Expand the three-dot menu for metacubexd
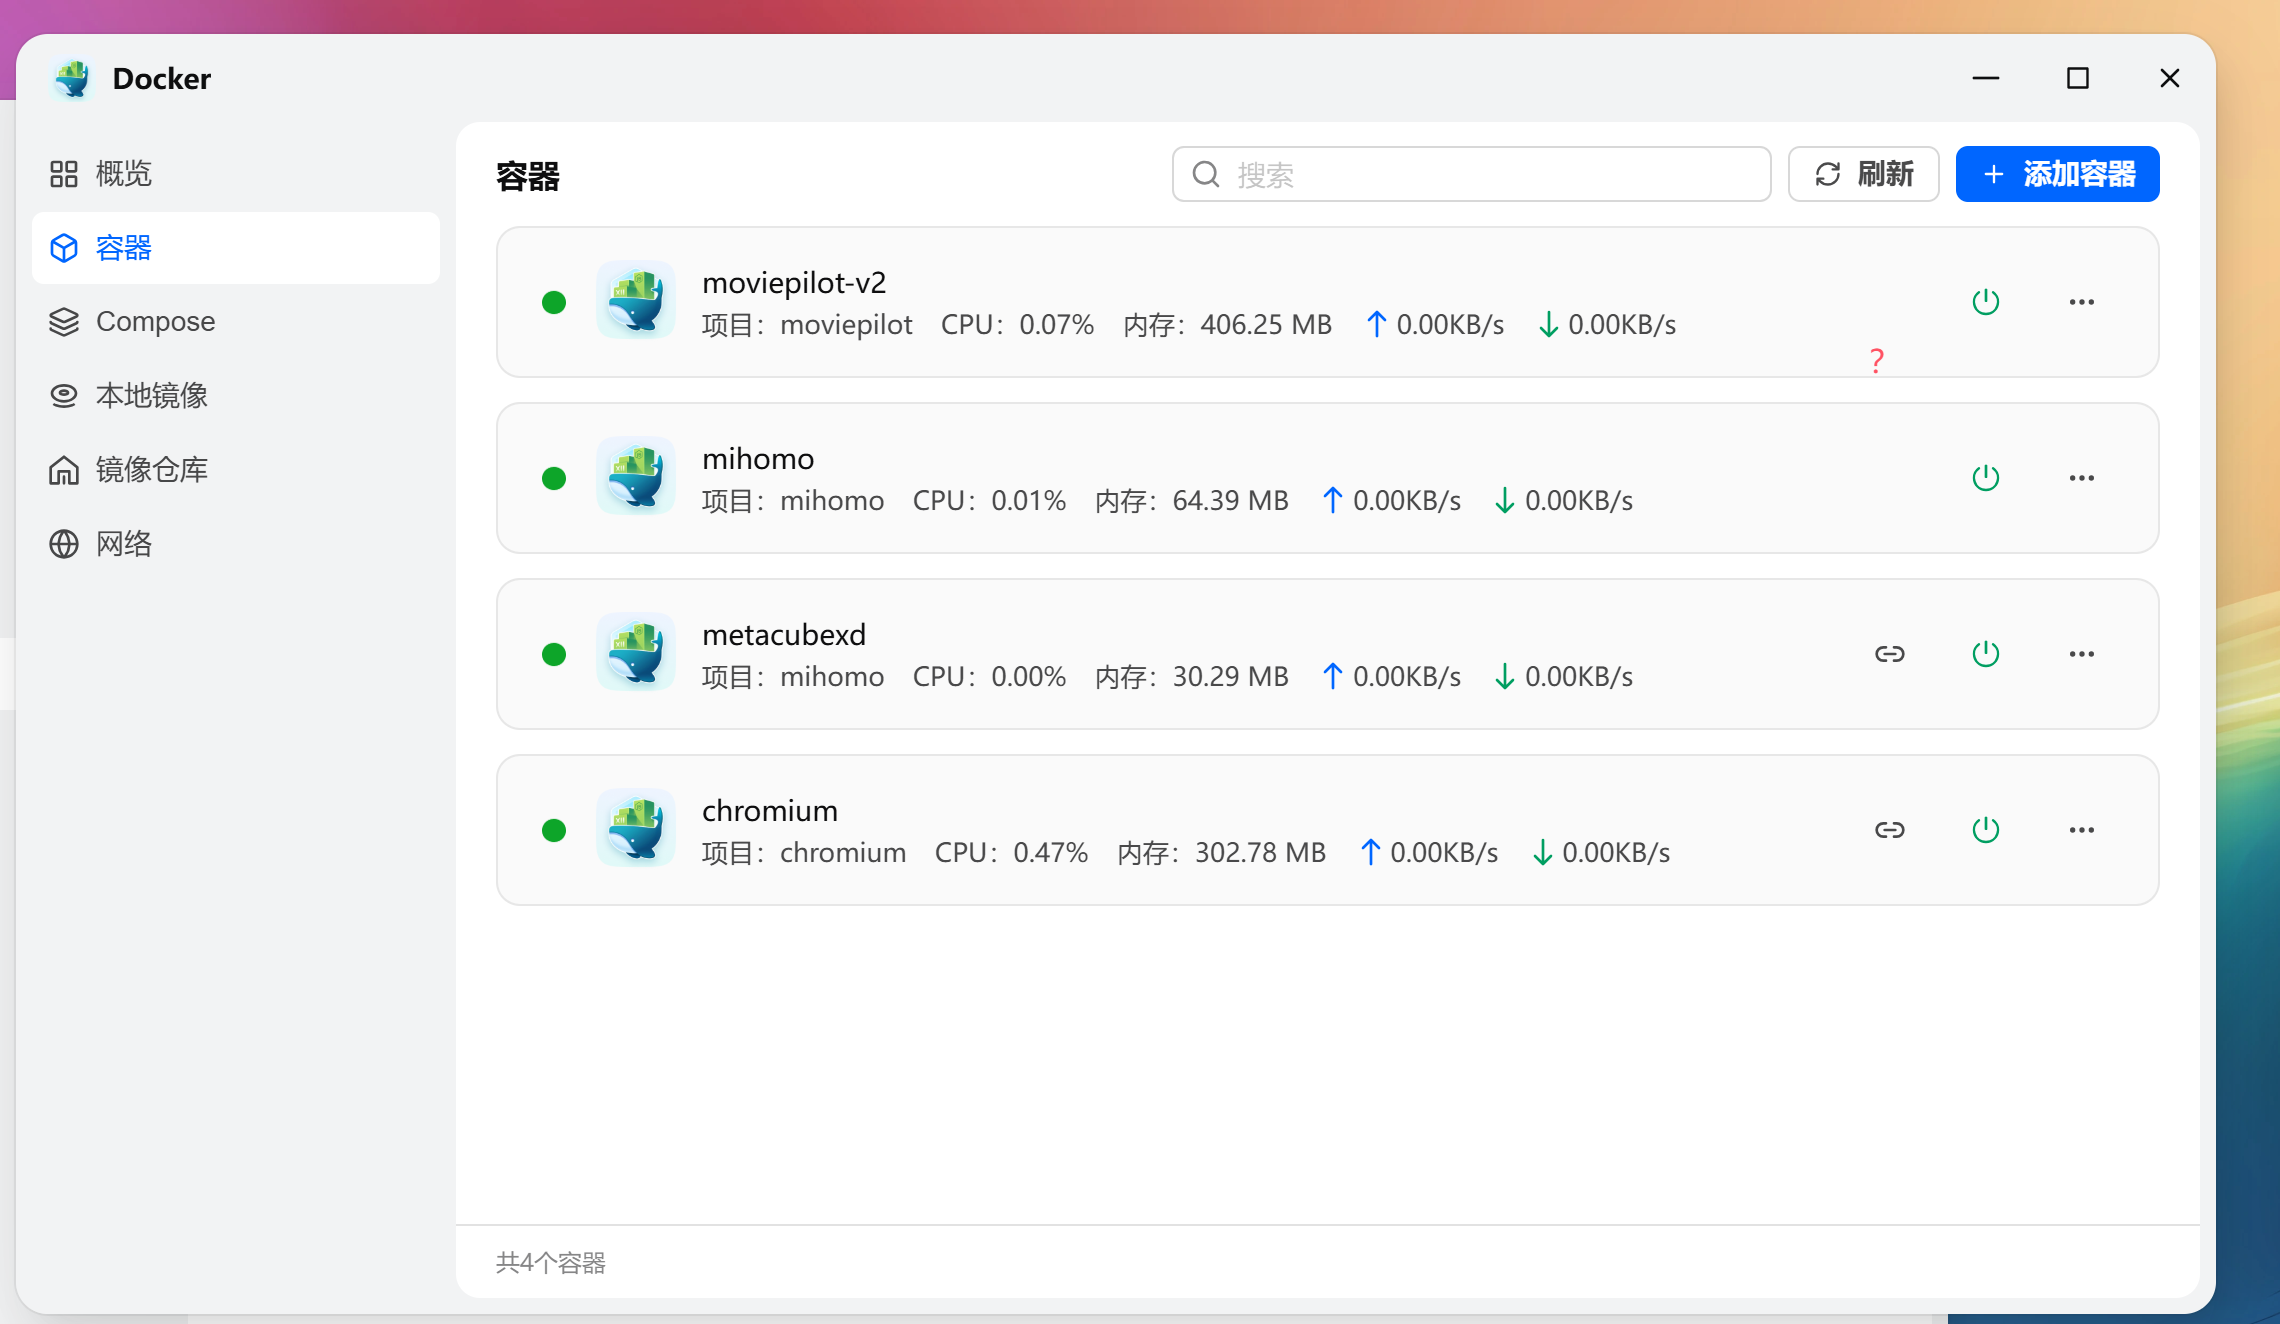This screenshot has width=2280, height=1324. coord(2081,654)
